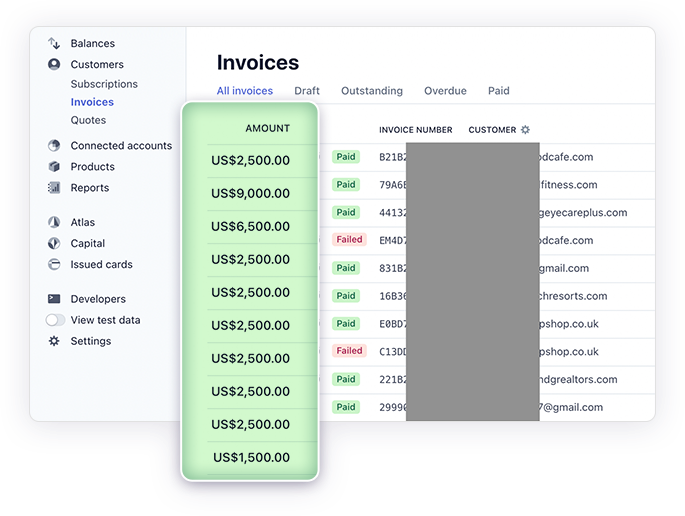The image size is (685, 516).
Task: Click the CUSTOMER column header
Action: click(492, 130)
